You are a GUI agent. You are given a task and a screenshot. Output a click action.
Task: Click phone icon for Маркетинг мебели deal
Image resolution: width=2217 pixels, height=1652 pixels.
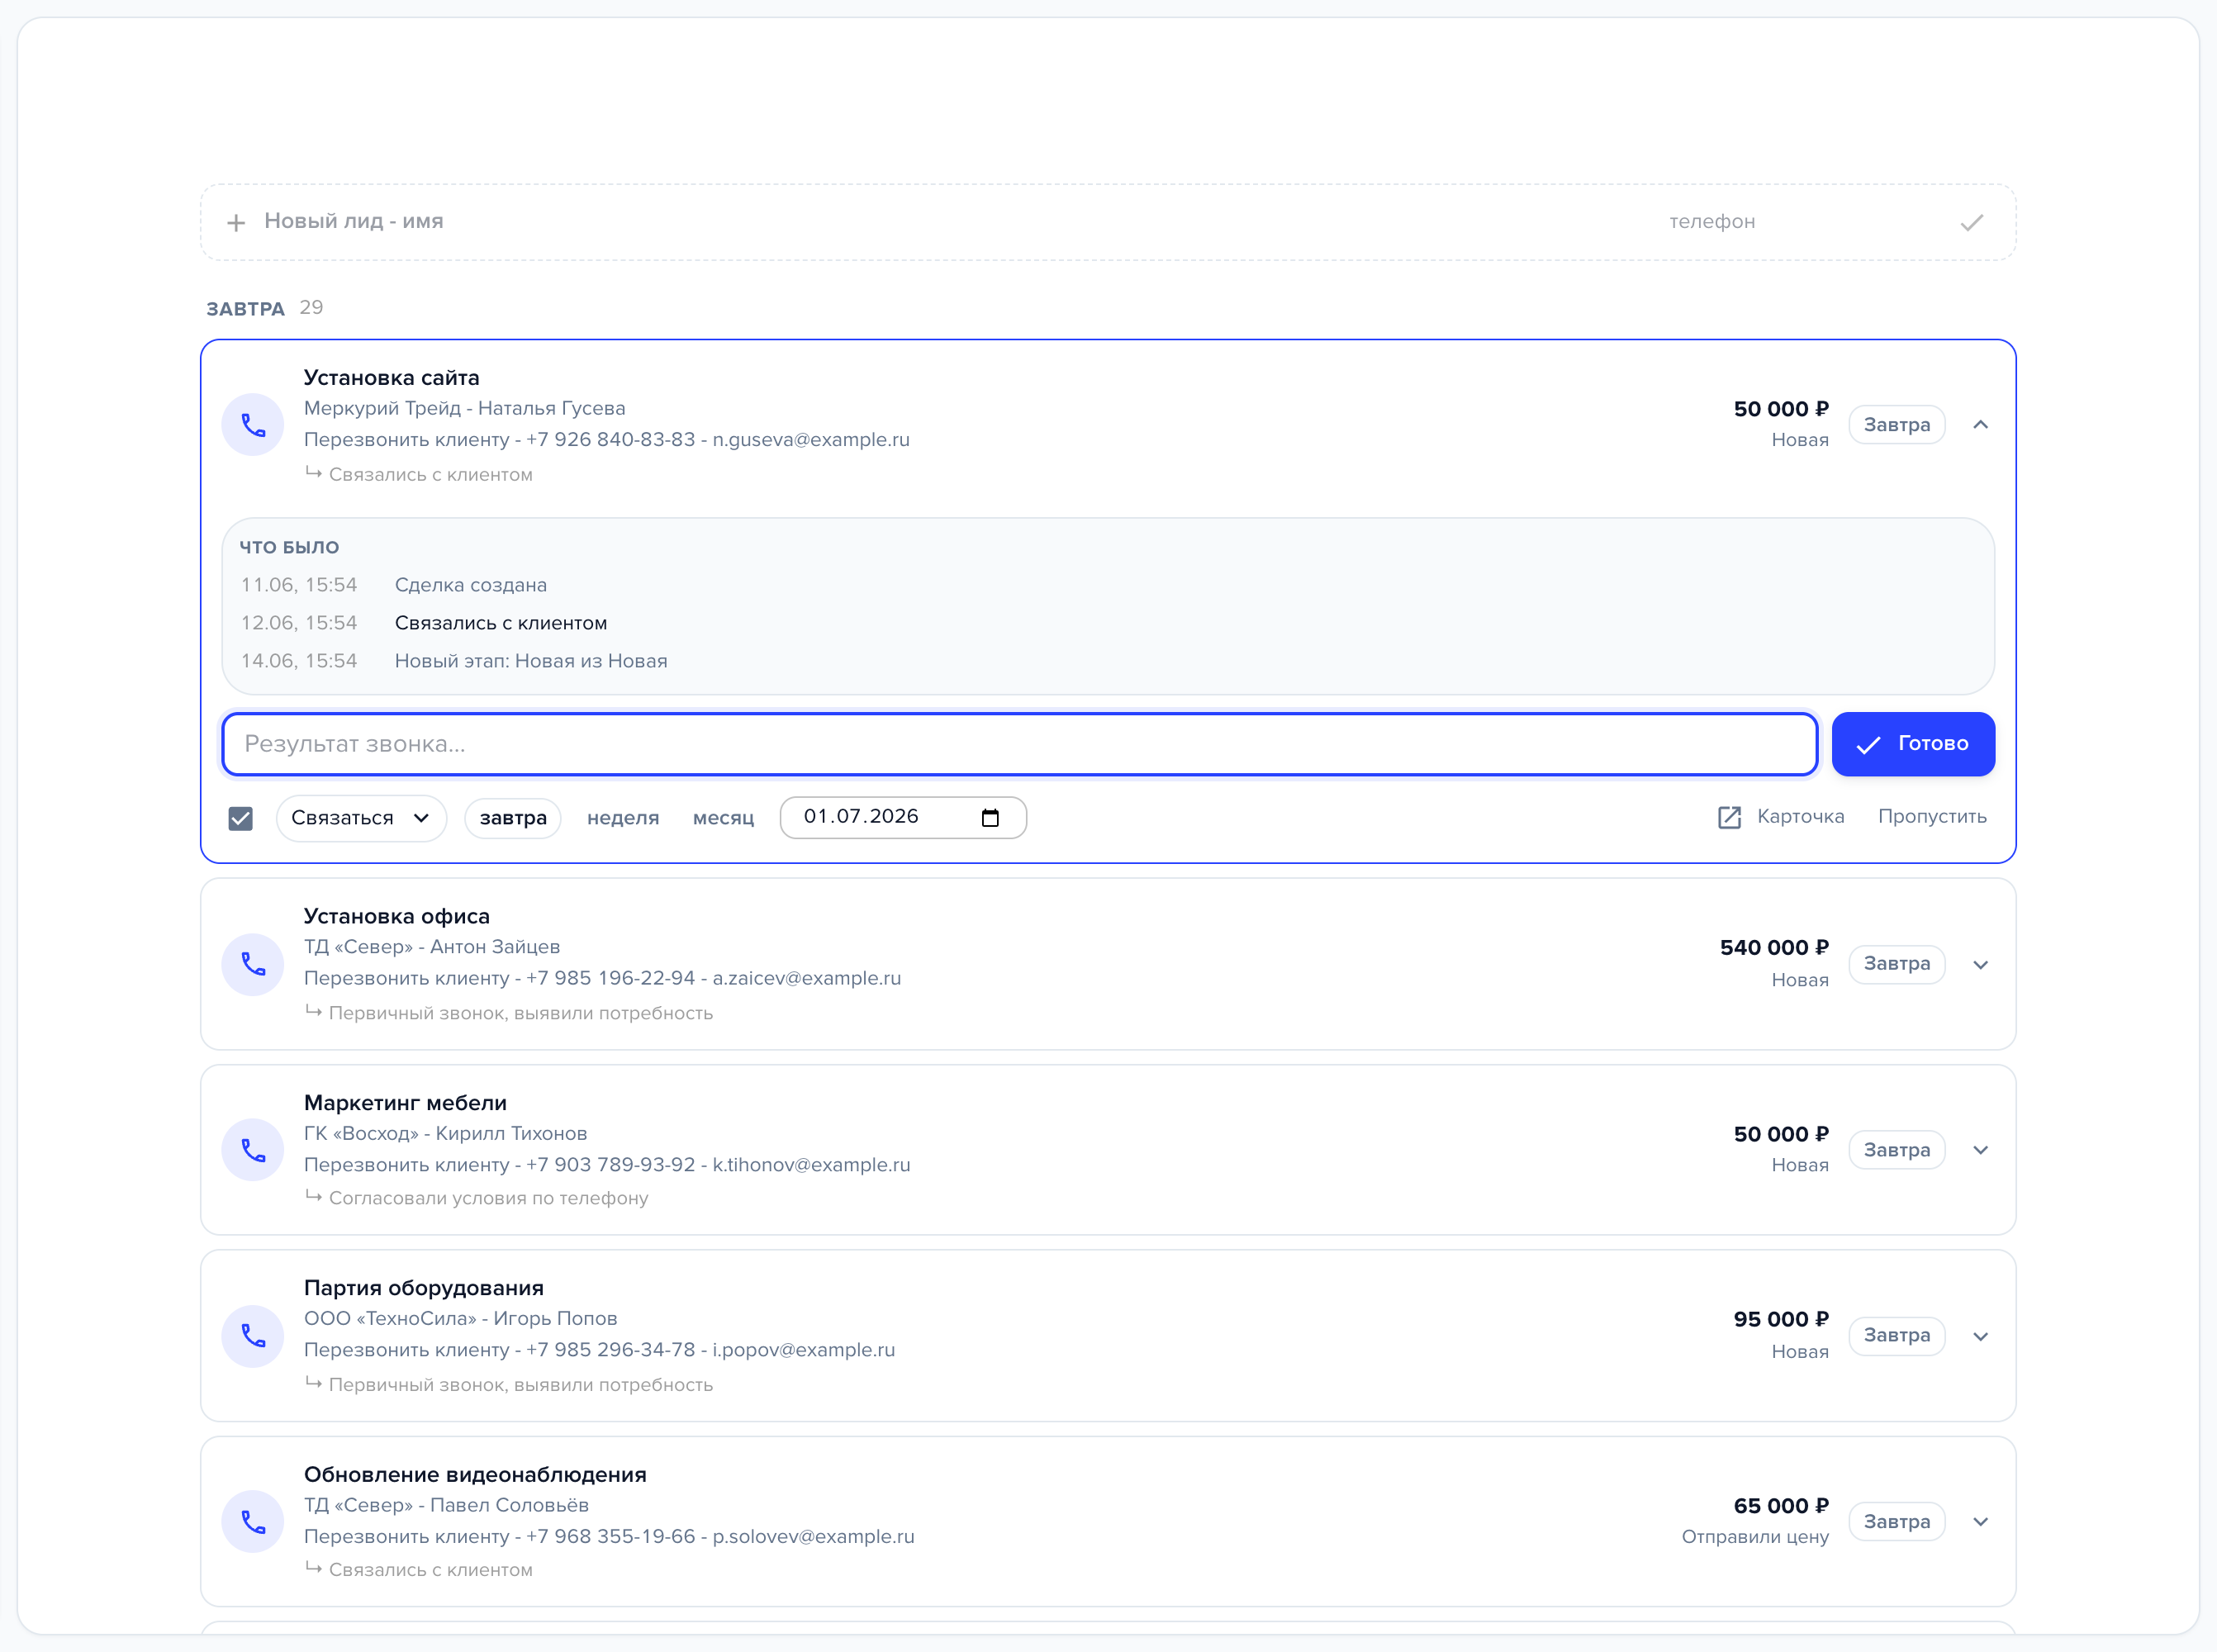(x=253, y=1150)
